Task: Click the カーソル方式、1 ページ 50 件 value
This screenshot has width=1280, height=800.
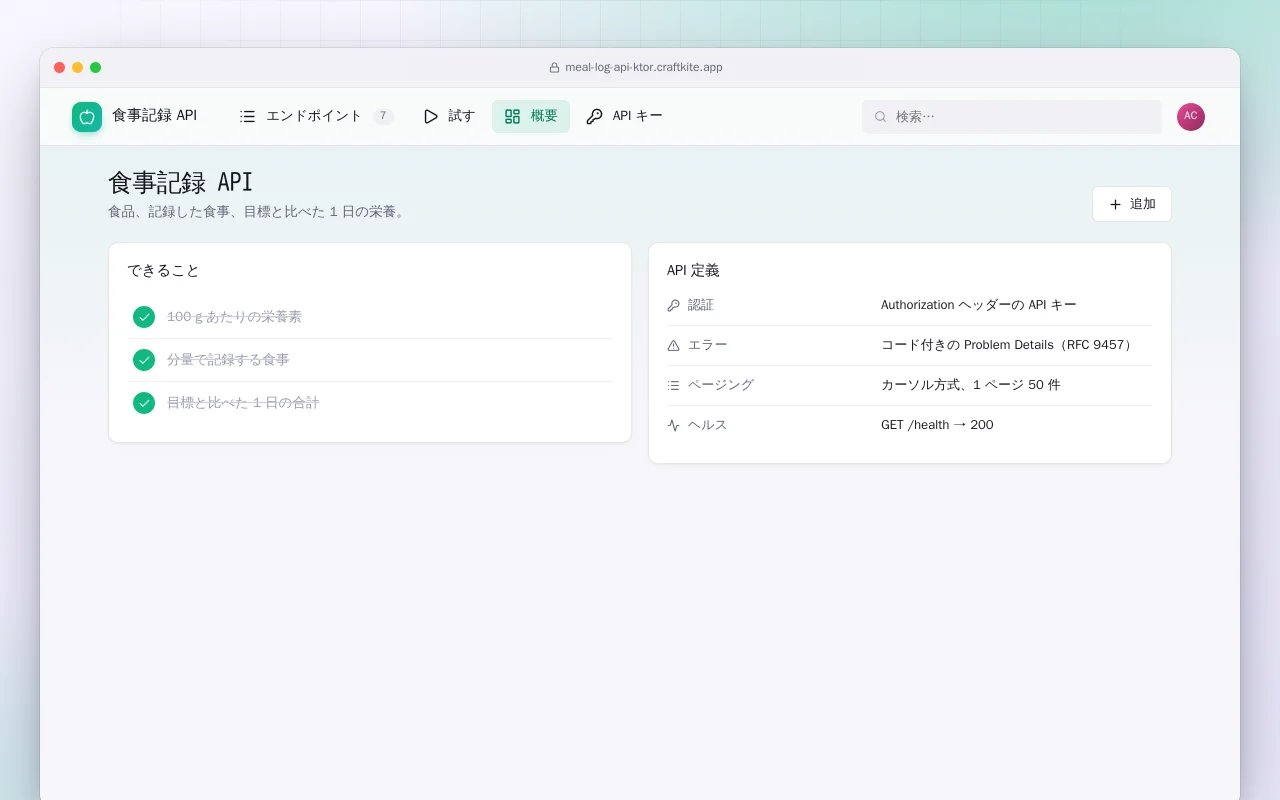Action: pyautogui.click(x=971, y=385)
